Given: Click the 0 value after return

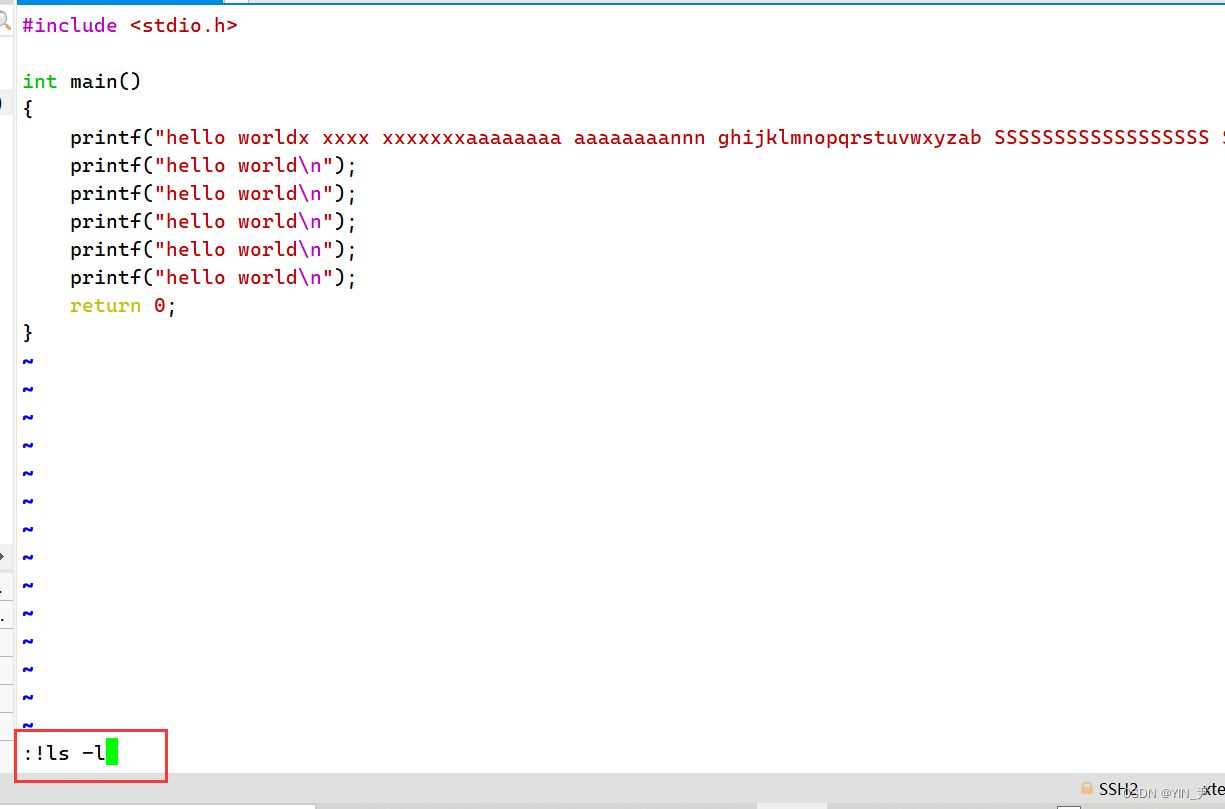Looking at the screenshot, I should coord(159,305).
